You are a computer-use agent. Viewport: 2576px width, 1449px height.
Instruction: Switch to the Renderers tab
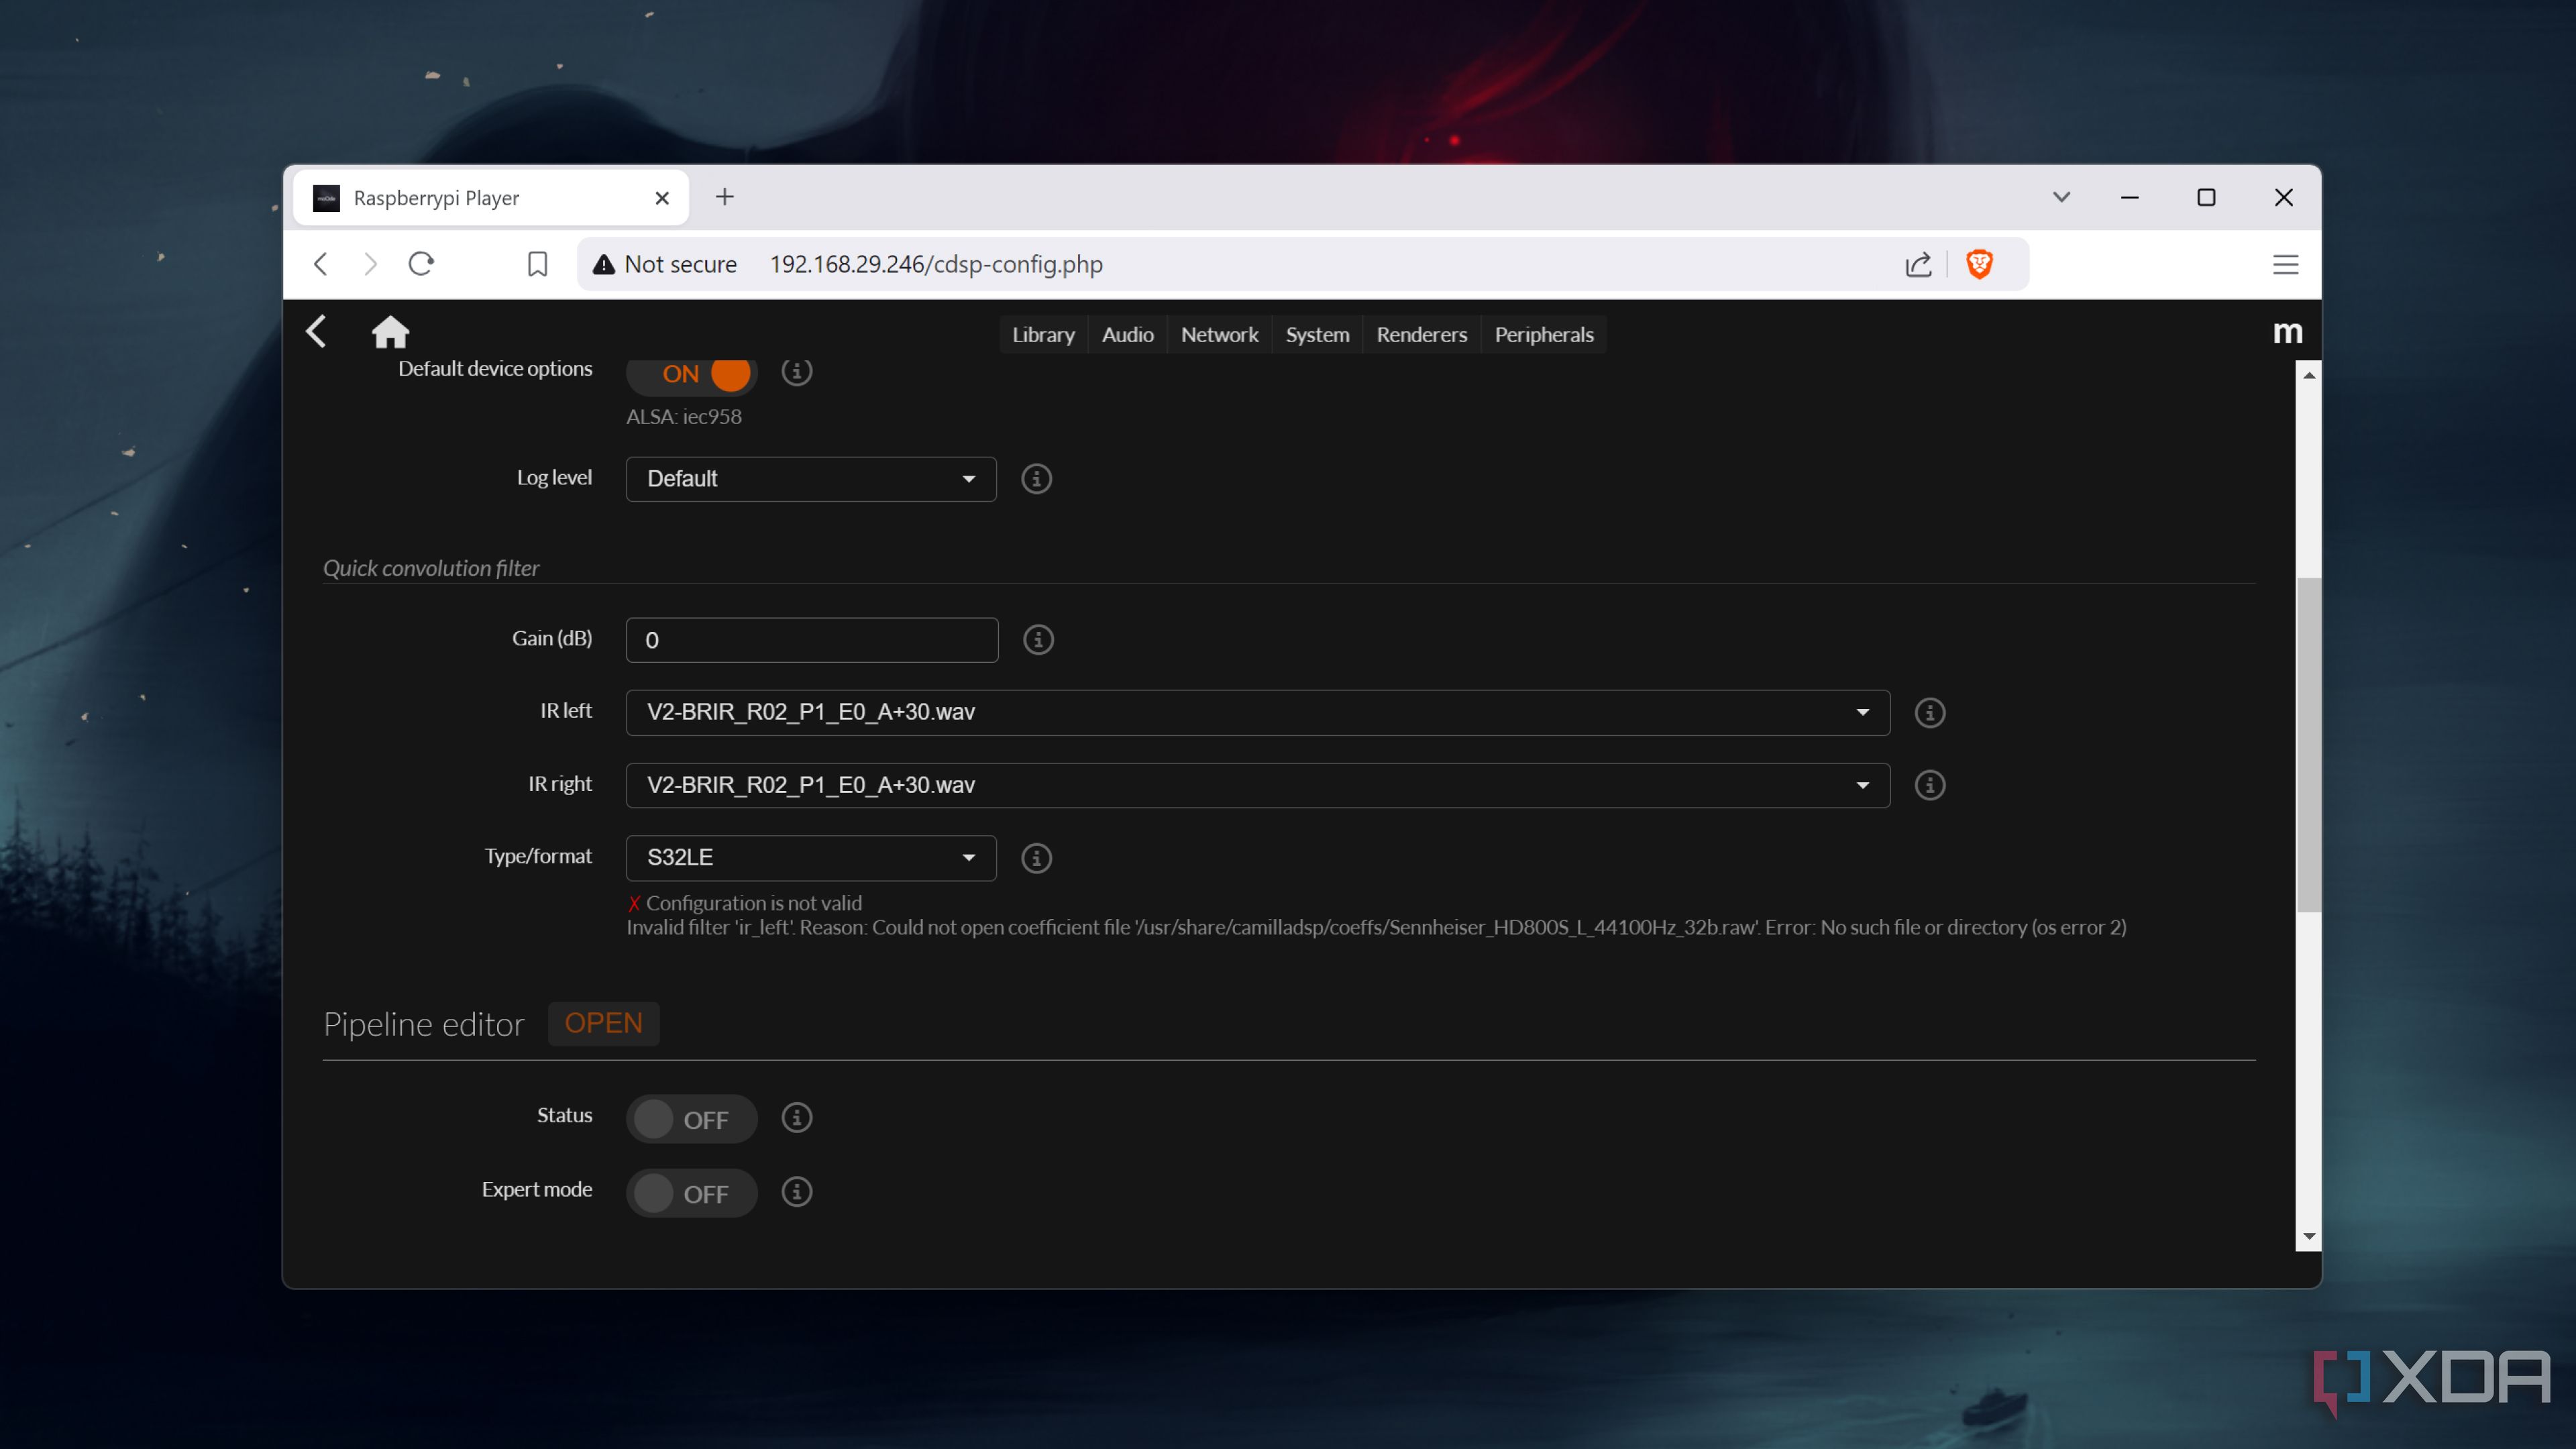tap(1421, 335)
